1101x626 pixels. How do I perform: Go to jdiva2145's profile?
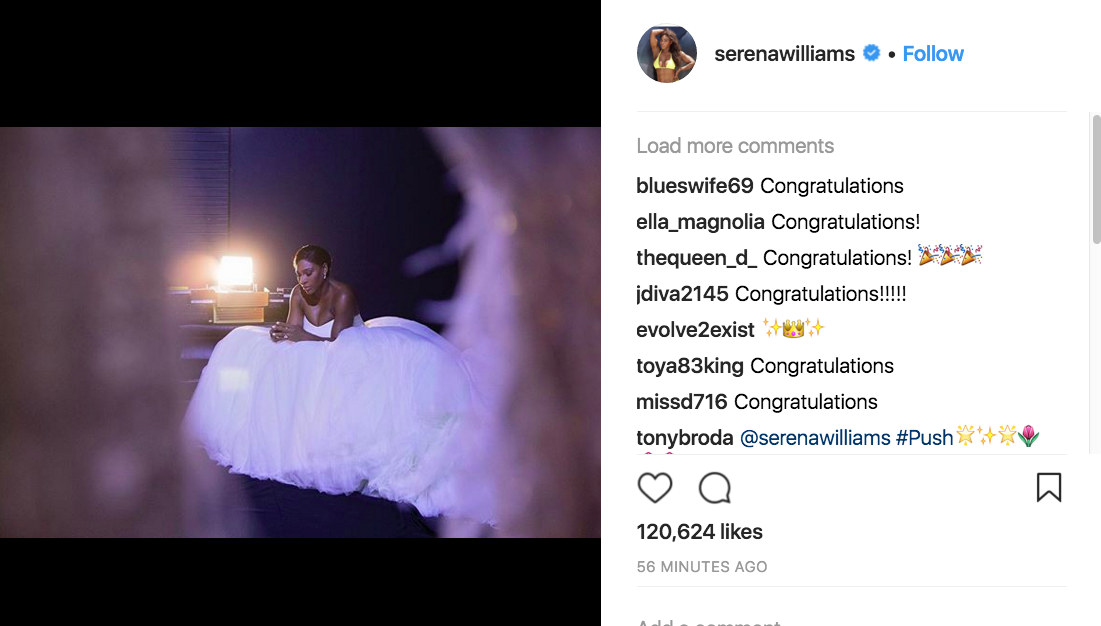[682, 294]
